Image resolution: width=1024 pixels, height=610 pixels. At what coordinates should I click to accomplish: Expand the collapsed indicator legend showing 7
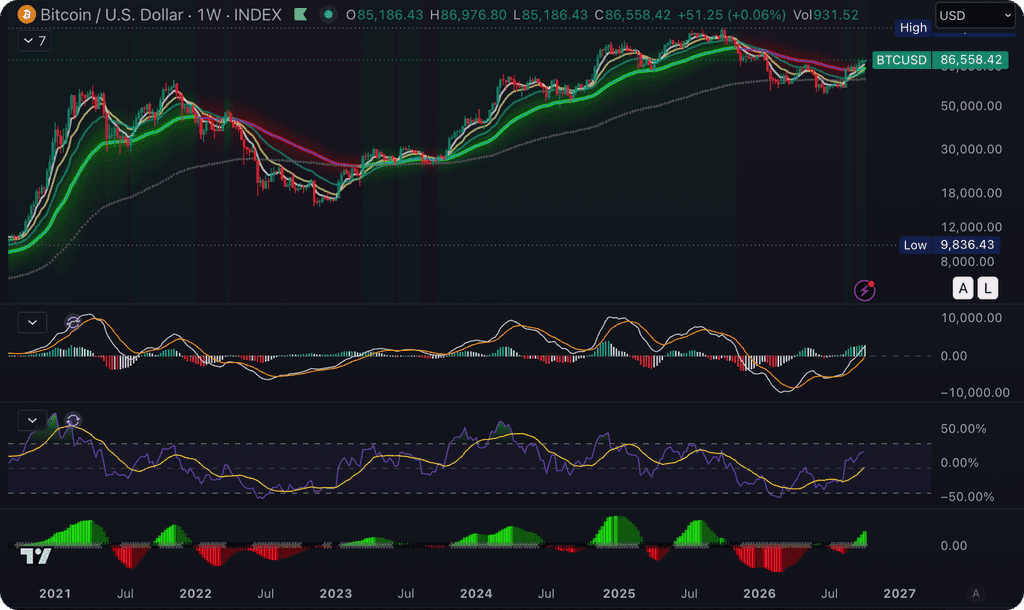pyautogui.click(x=34, y=41)
